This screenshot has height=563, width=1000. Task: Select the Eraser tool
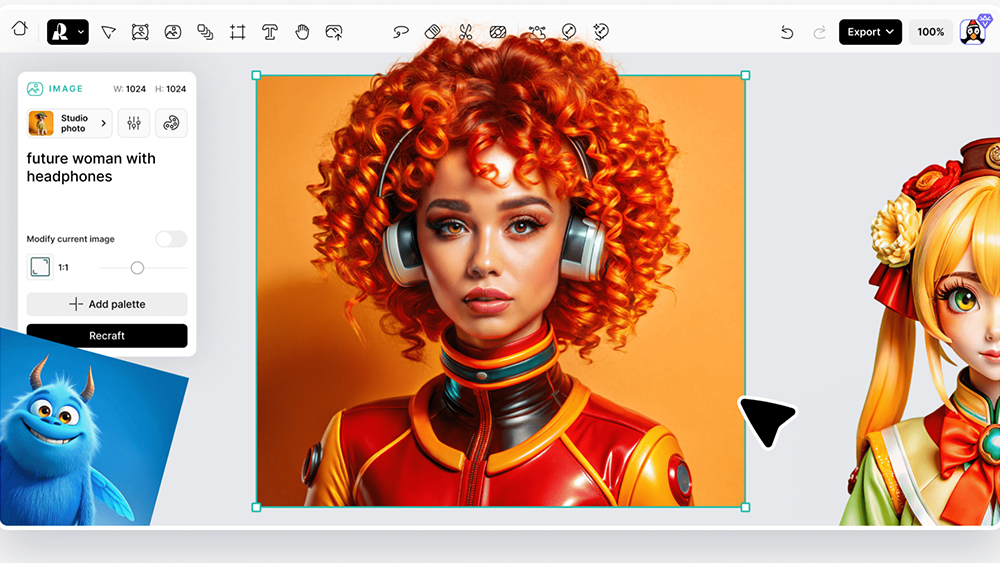coord(433,32)
